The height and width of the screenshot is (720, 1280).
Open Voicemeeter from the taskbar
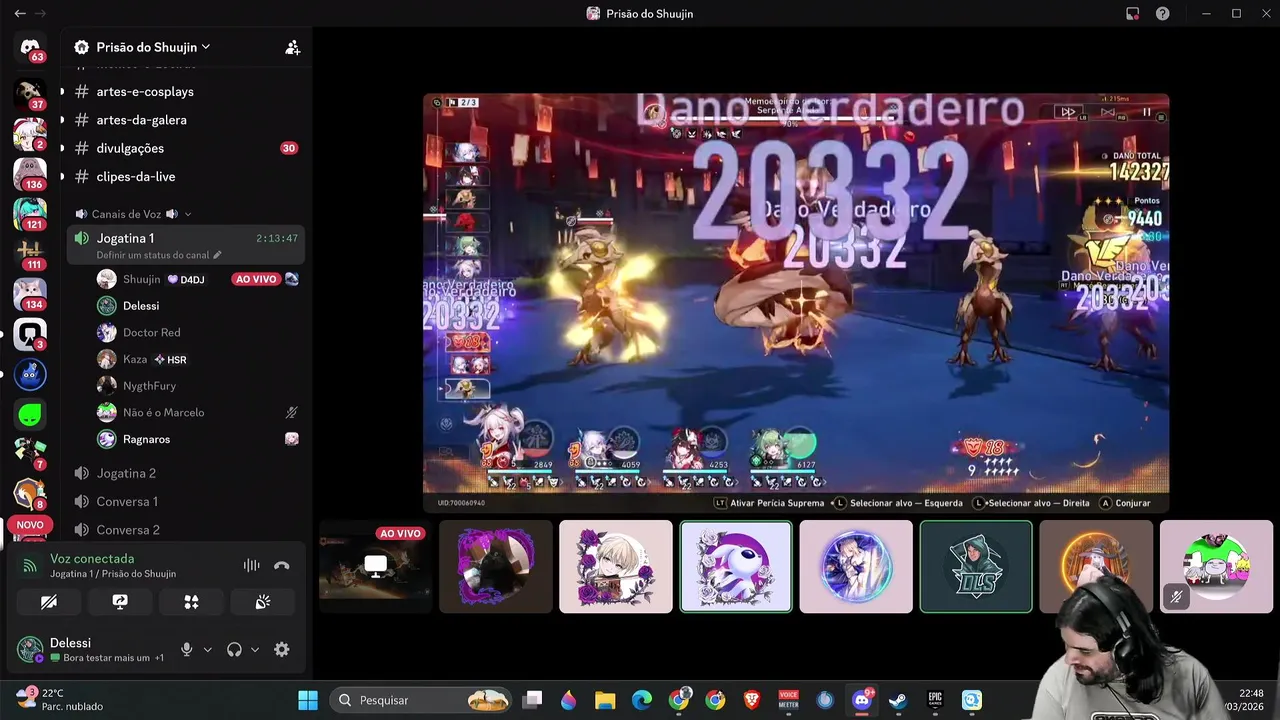788,700
